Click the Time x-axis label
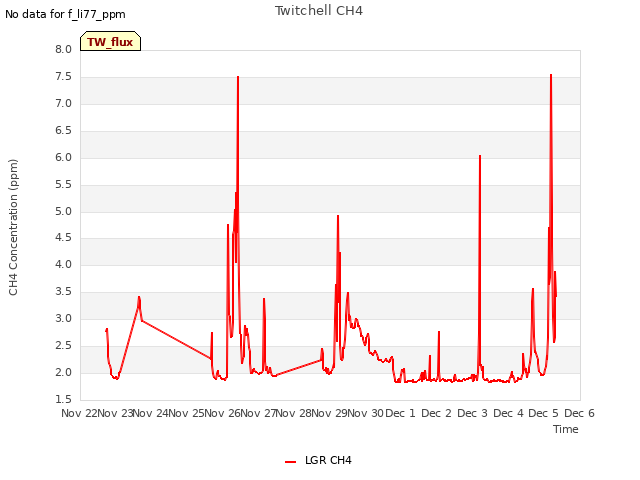Viewport: 640px width, 480px height. (x=566, y=429)
